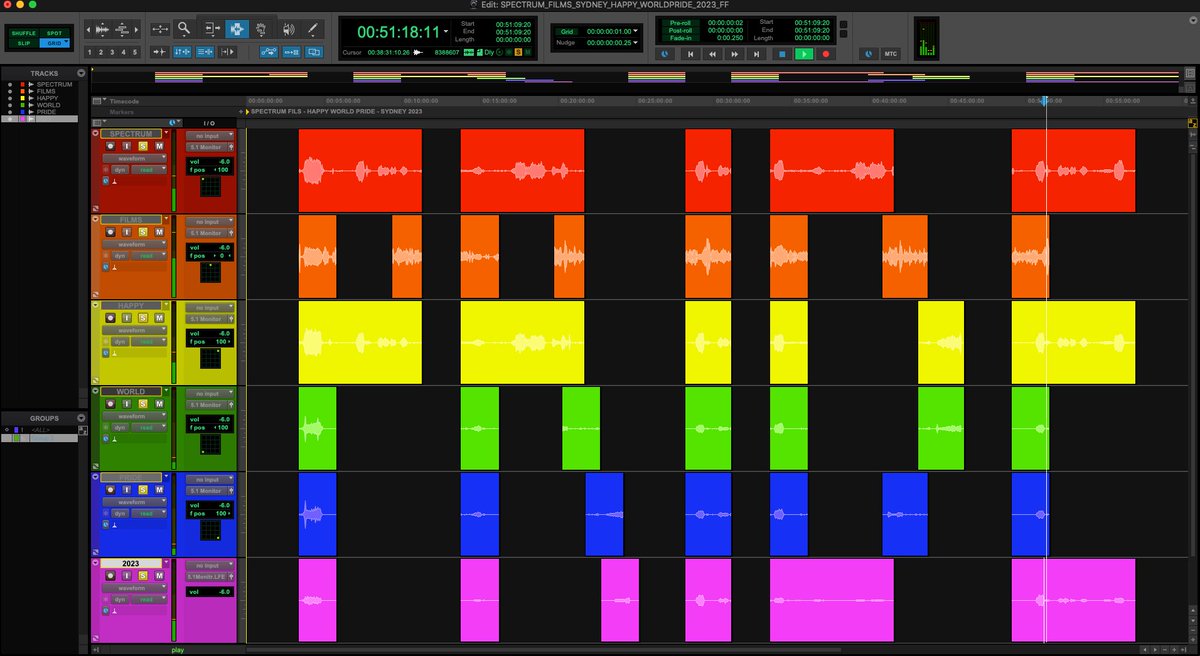This screenshot has height=656, width=1200.
Task: Toggle Tab to Transients button
Action: coord(159,52)
